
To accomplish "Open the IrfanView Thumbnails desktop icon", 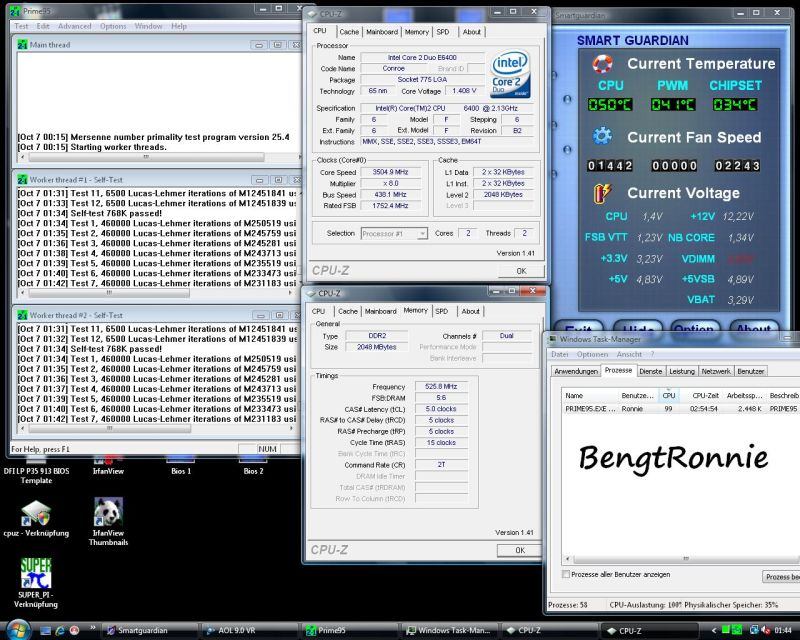I will 108,521.
